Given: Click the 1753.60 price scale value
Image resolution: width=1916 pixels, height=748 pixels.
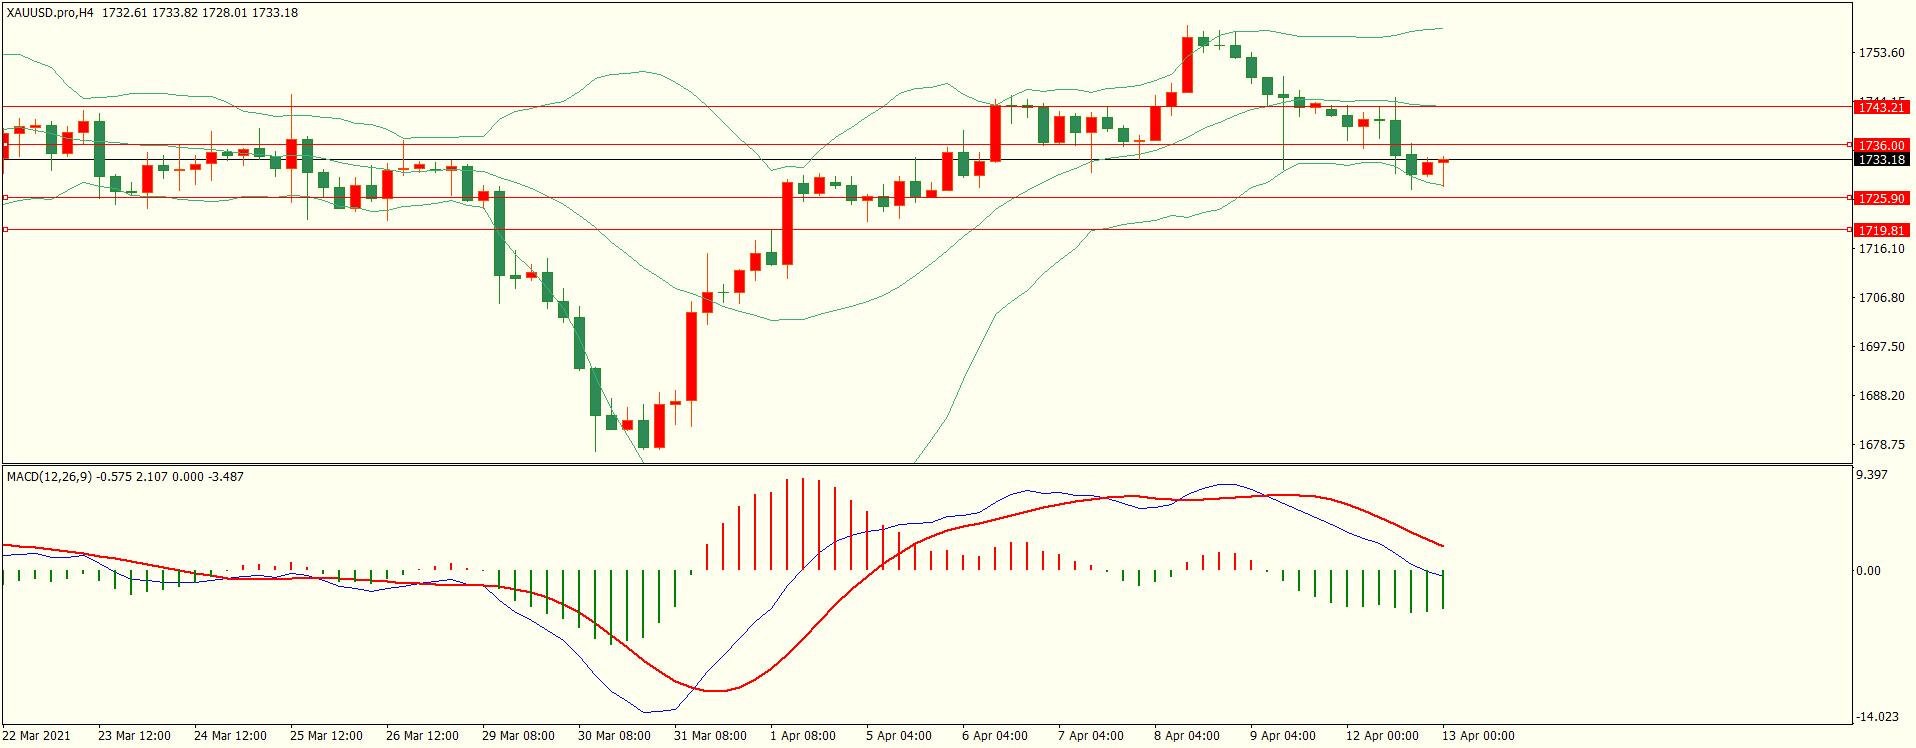Looking at the screenshot, I should pos(1881,53).
